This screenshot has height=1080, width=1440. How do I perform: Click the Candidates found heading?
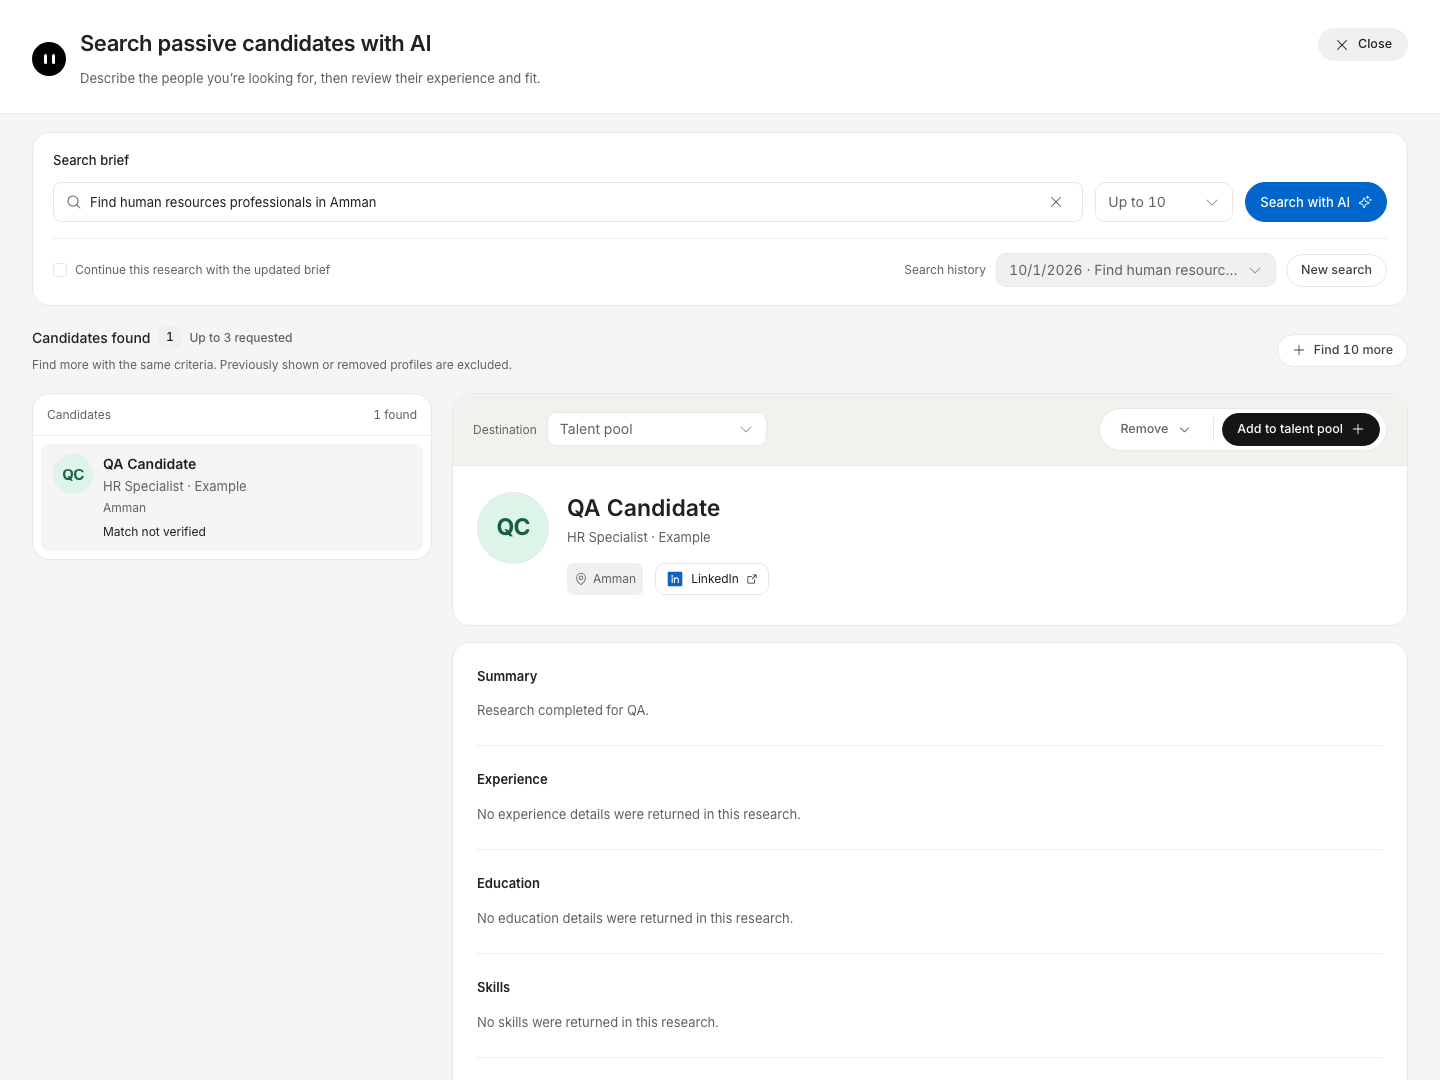(x=91, y=338)
